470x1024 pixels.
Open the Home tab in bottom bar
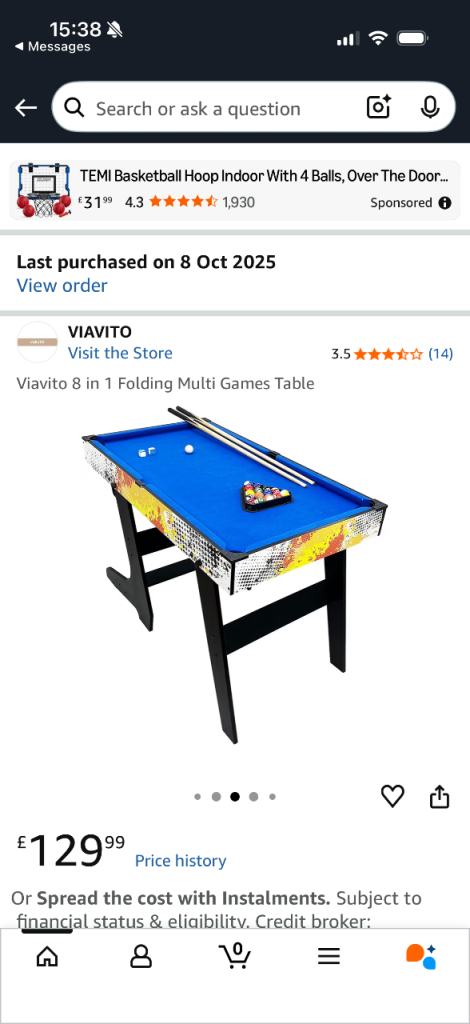pyautogui.click(x=47, y=957)
